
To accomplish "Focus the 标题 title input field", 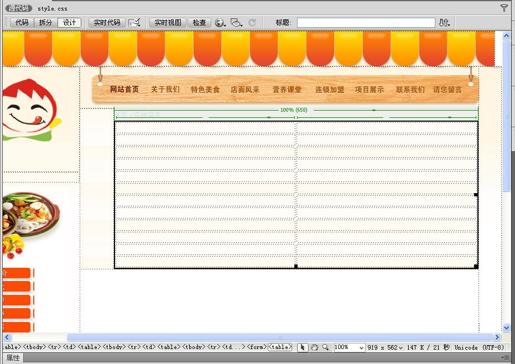I will pyautogui.click(x=366, y=23).
